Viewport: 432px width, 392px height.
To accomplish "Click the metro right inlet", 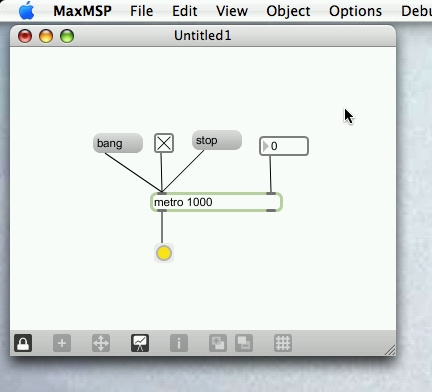I will pos(271,193).
